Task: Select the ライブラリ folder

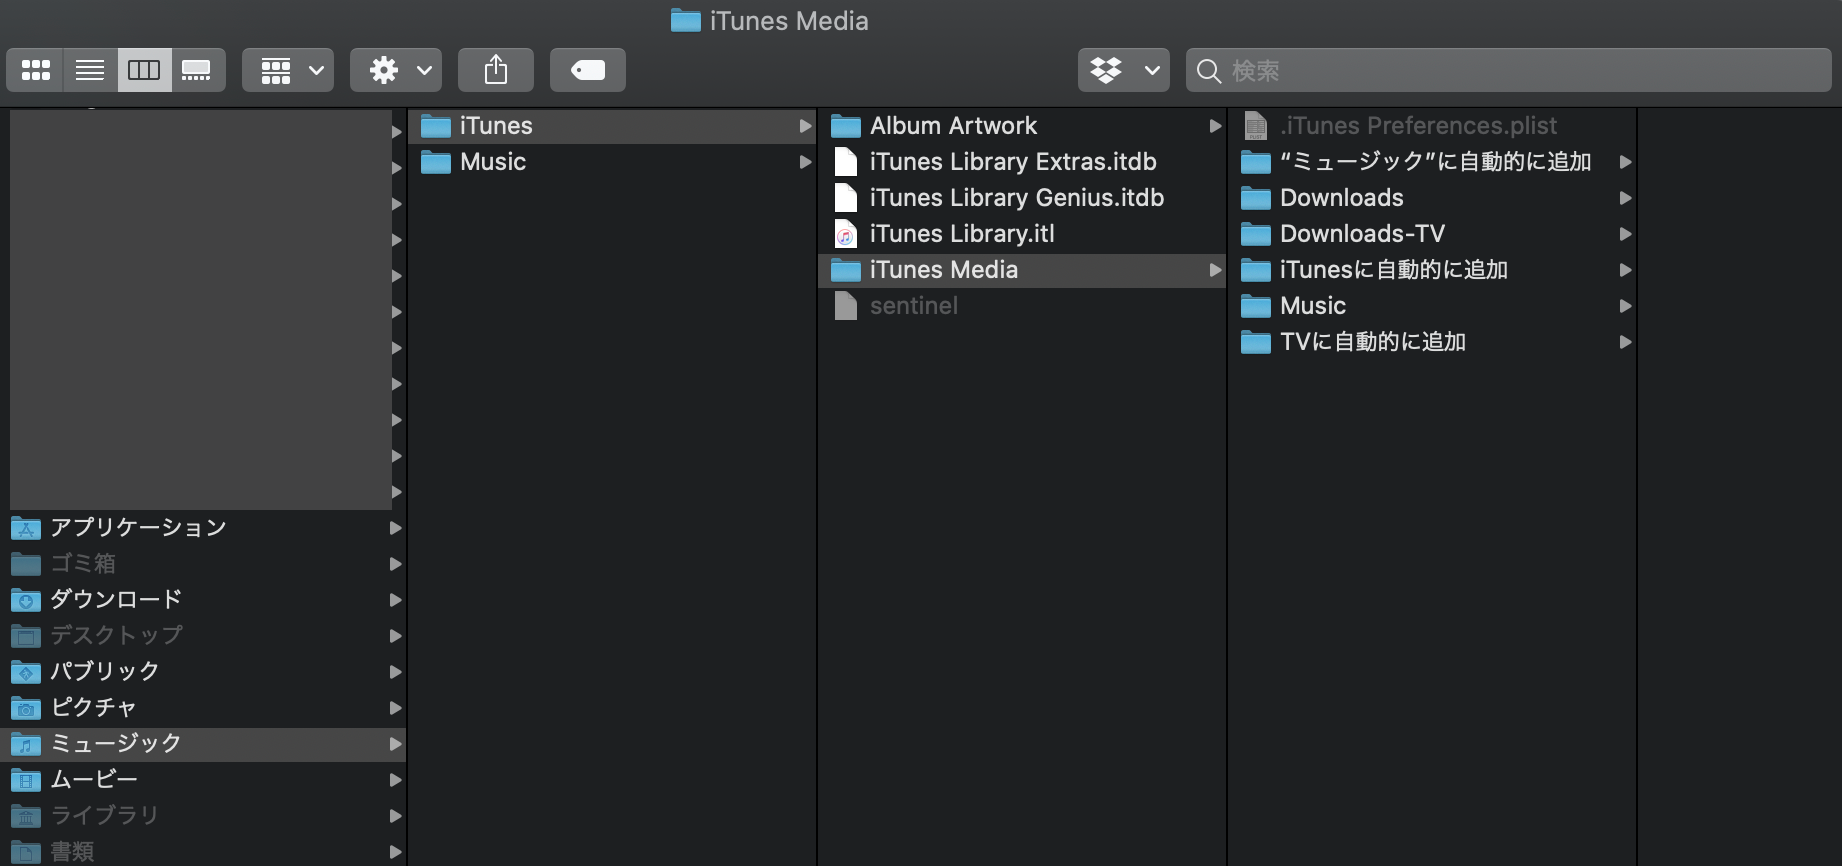Action: (204, 816)
